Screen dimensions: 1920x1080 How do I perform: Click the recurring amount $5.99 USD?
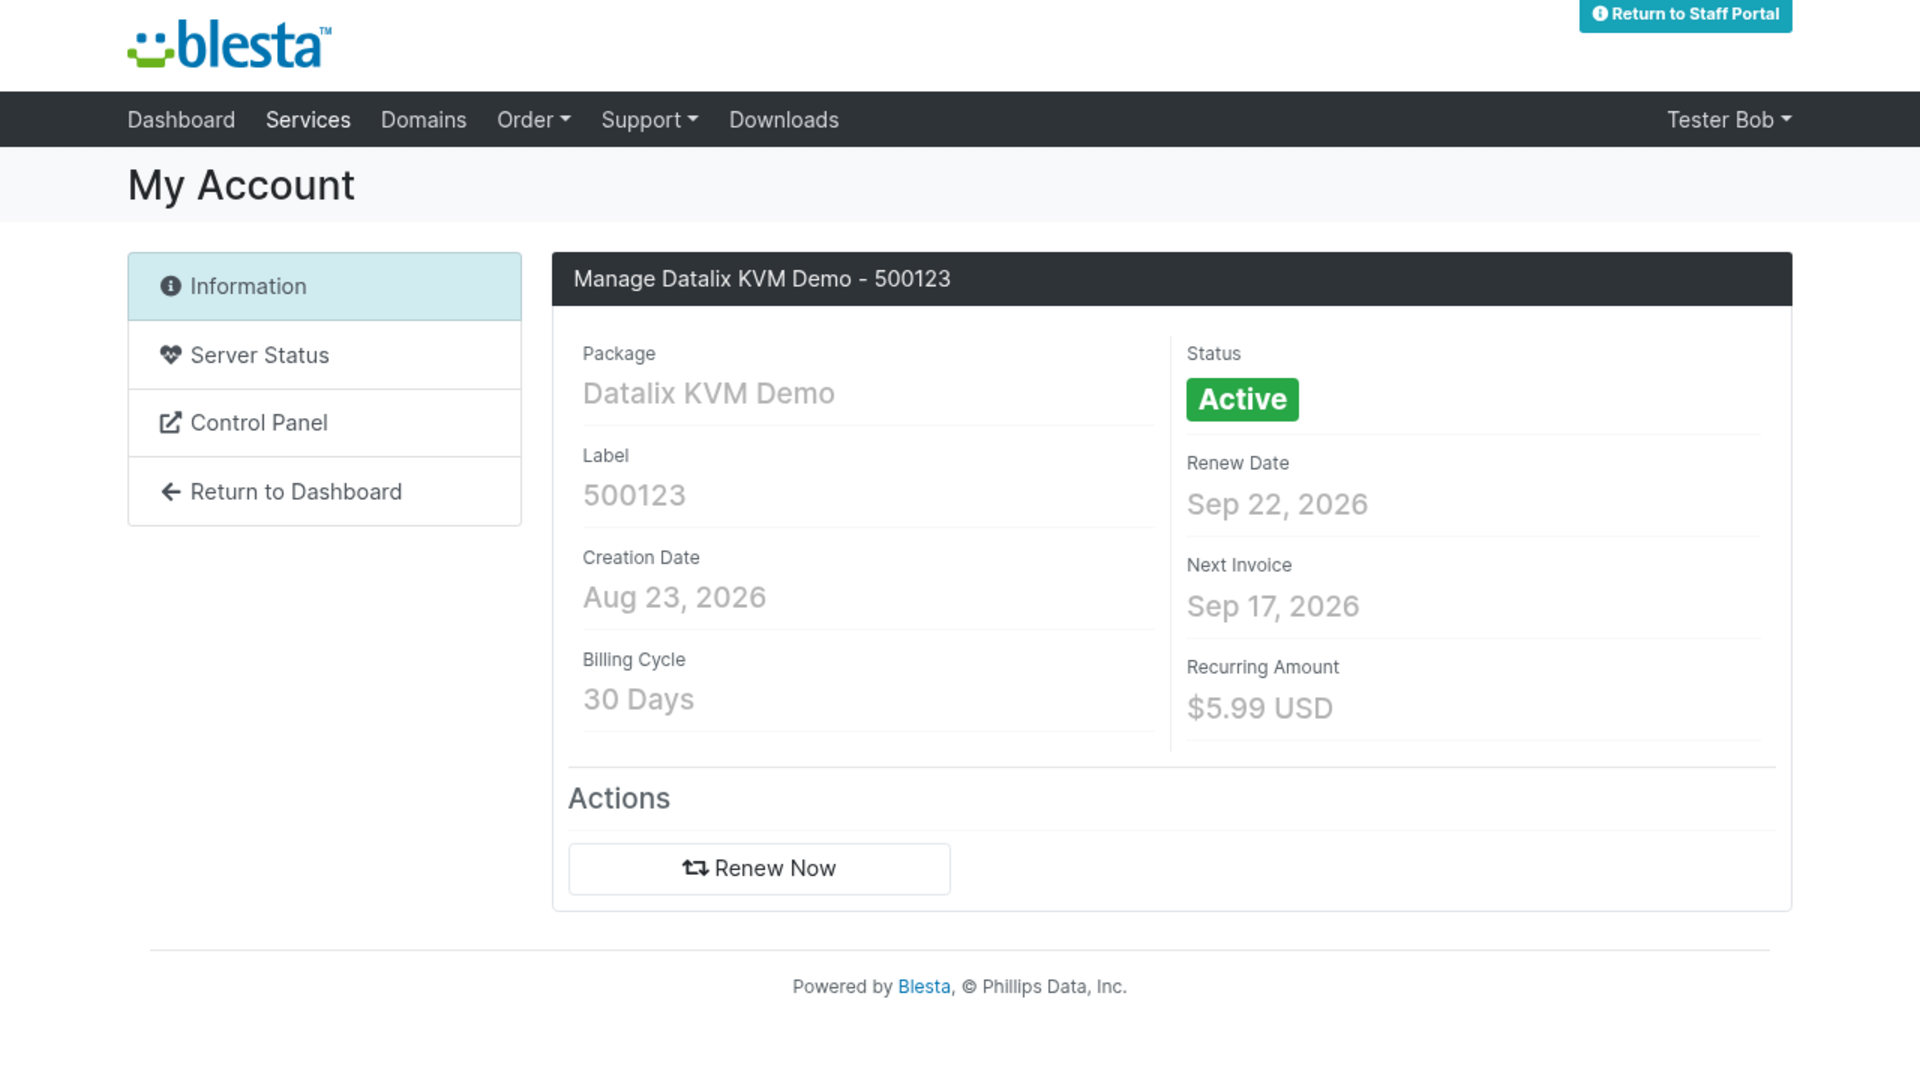tap(1260, 709)
